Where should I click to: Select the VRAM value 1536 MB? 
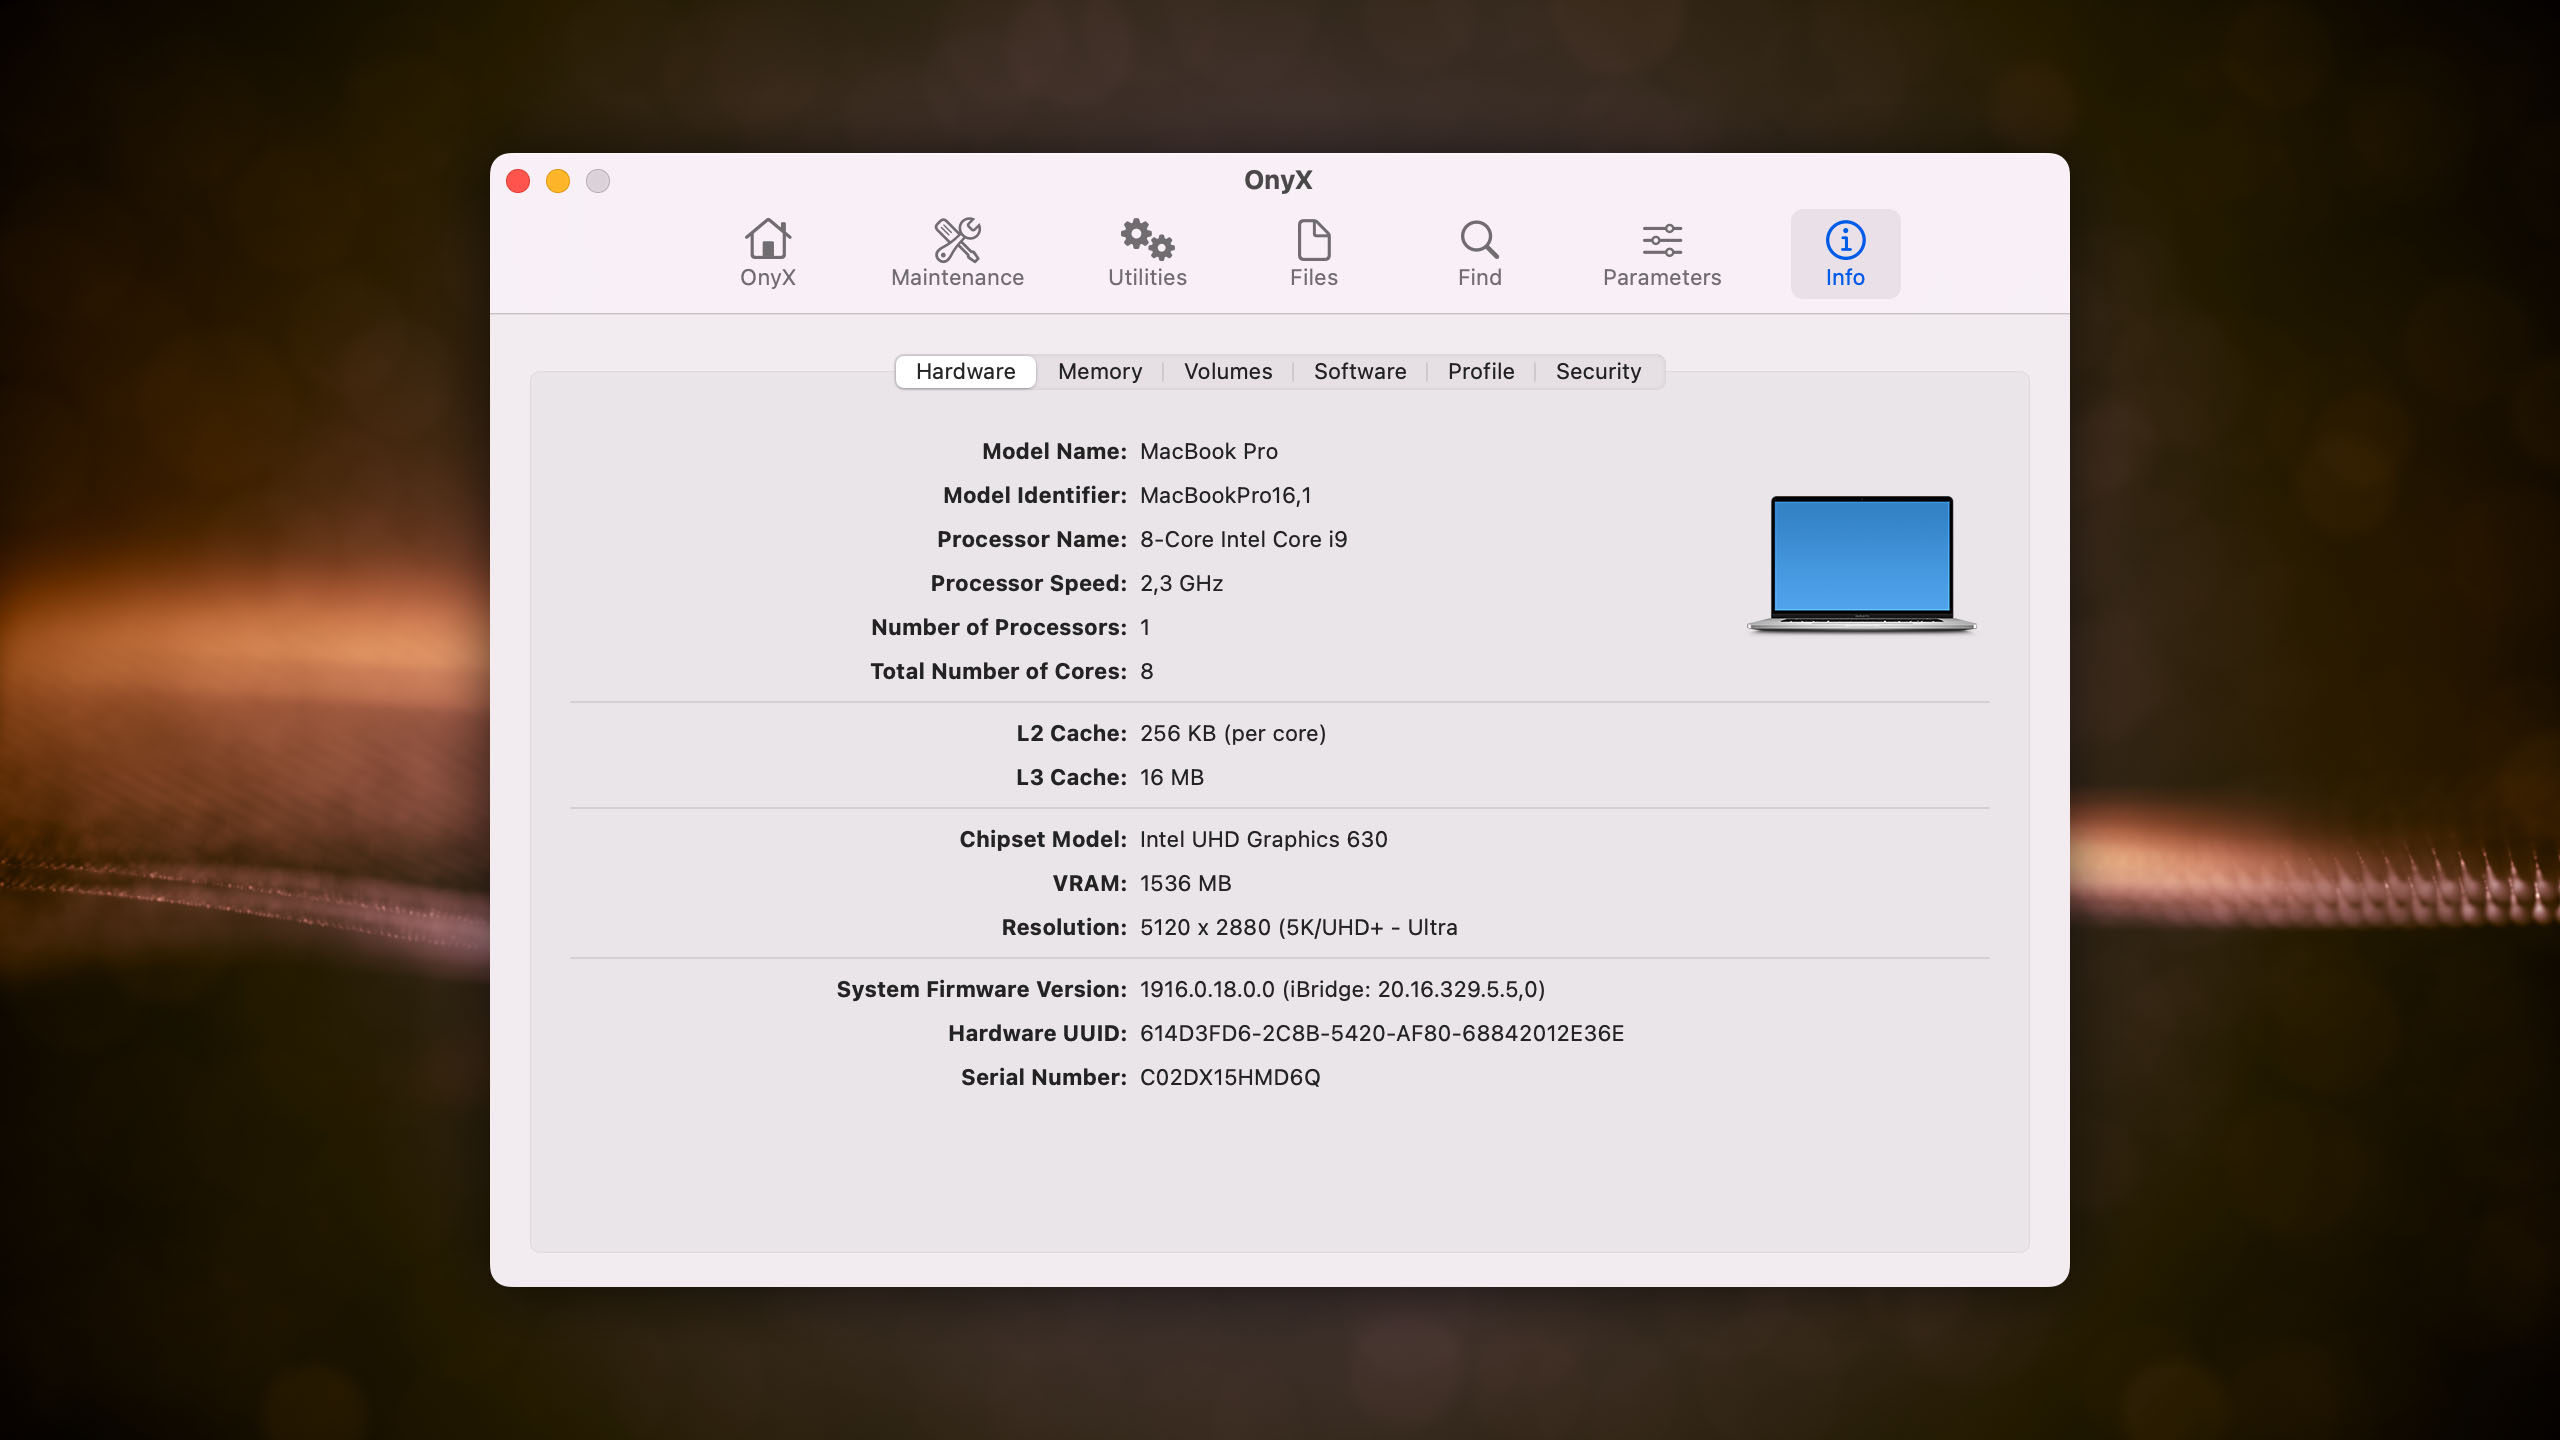(1186, 883)
